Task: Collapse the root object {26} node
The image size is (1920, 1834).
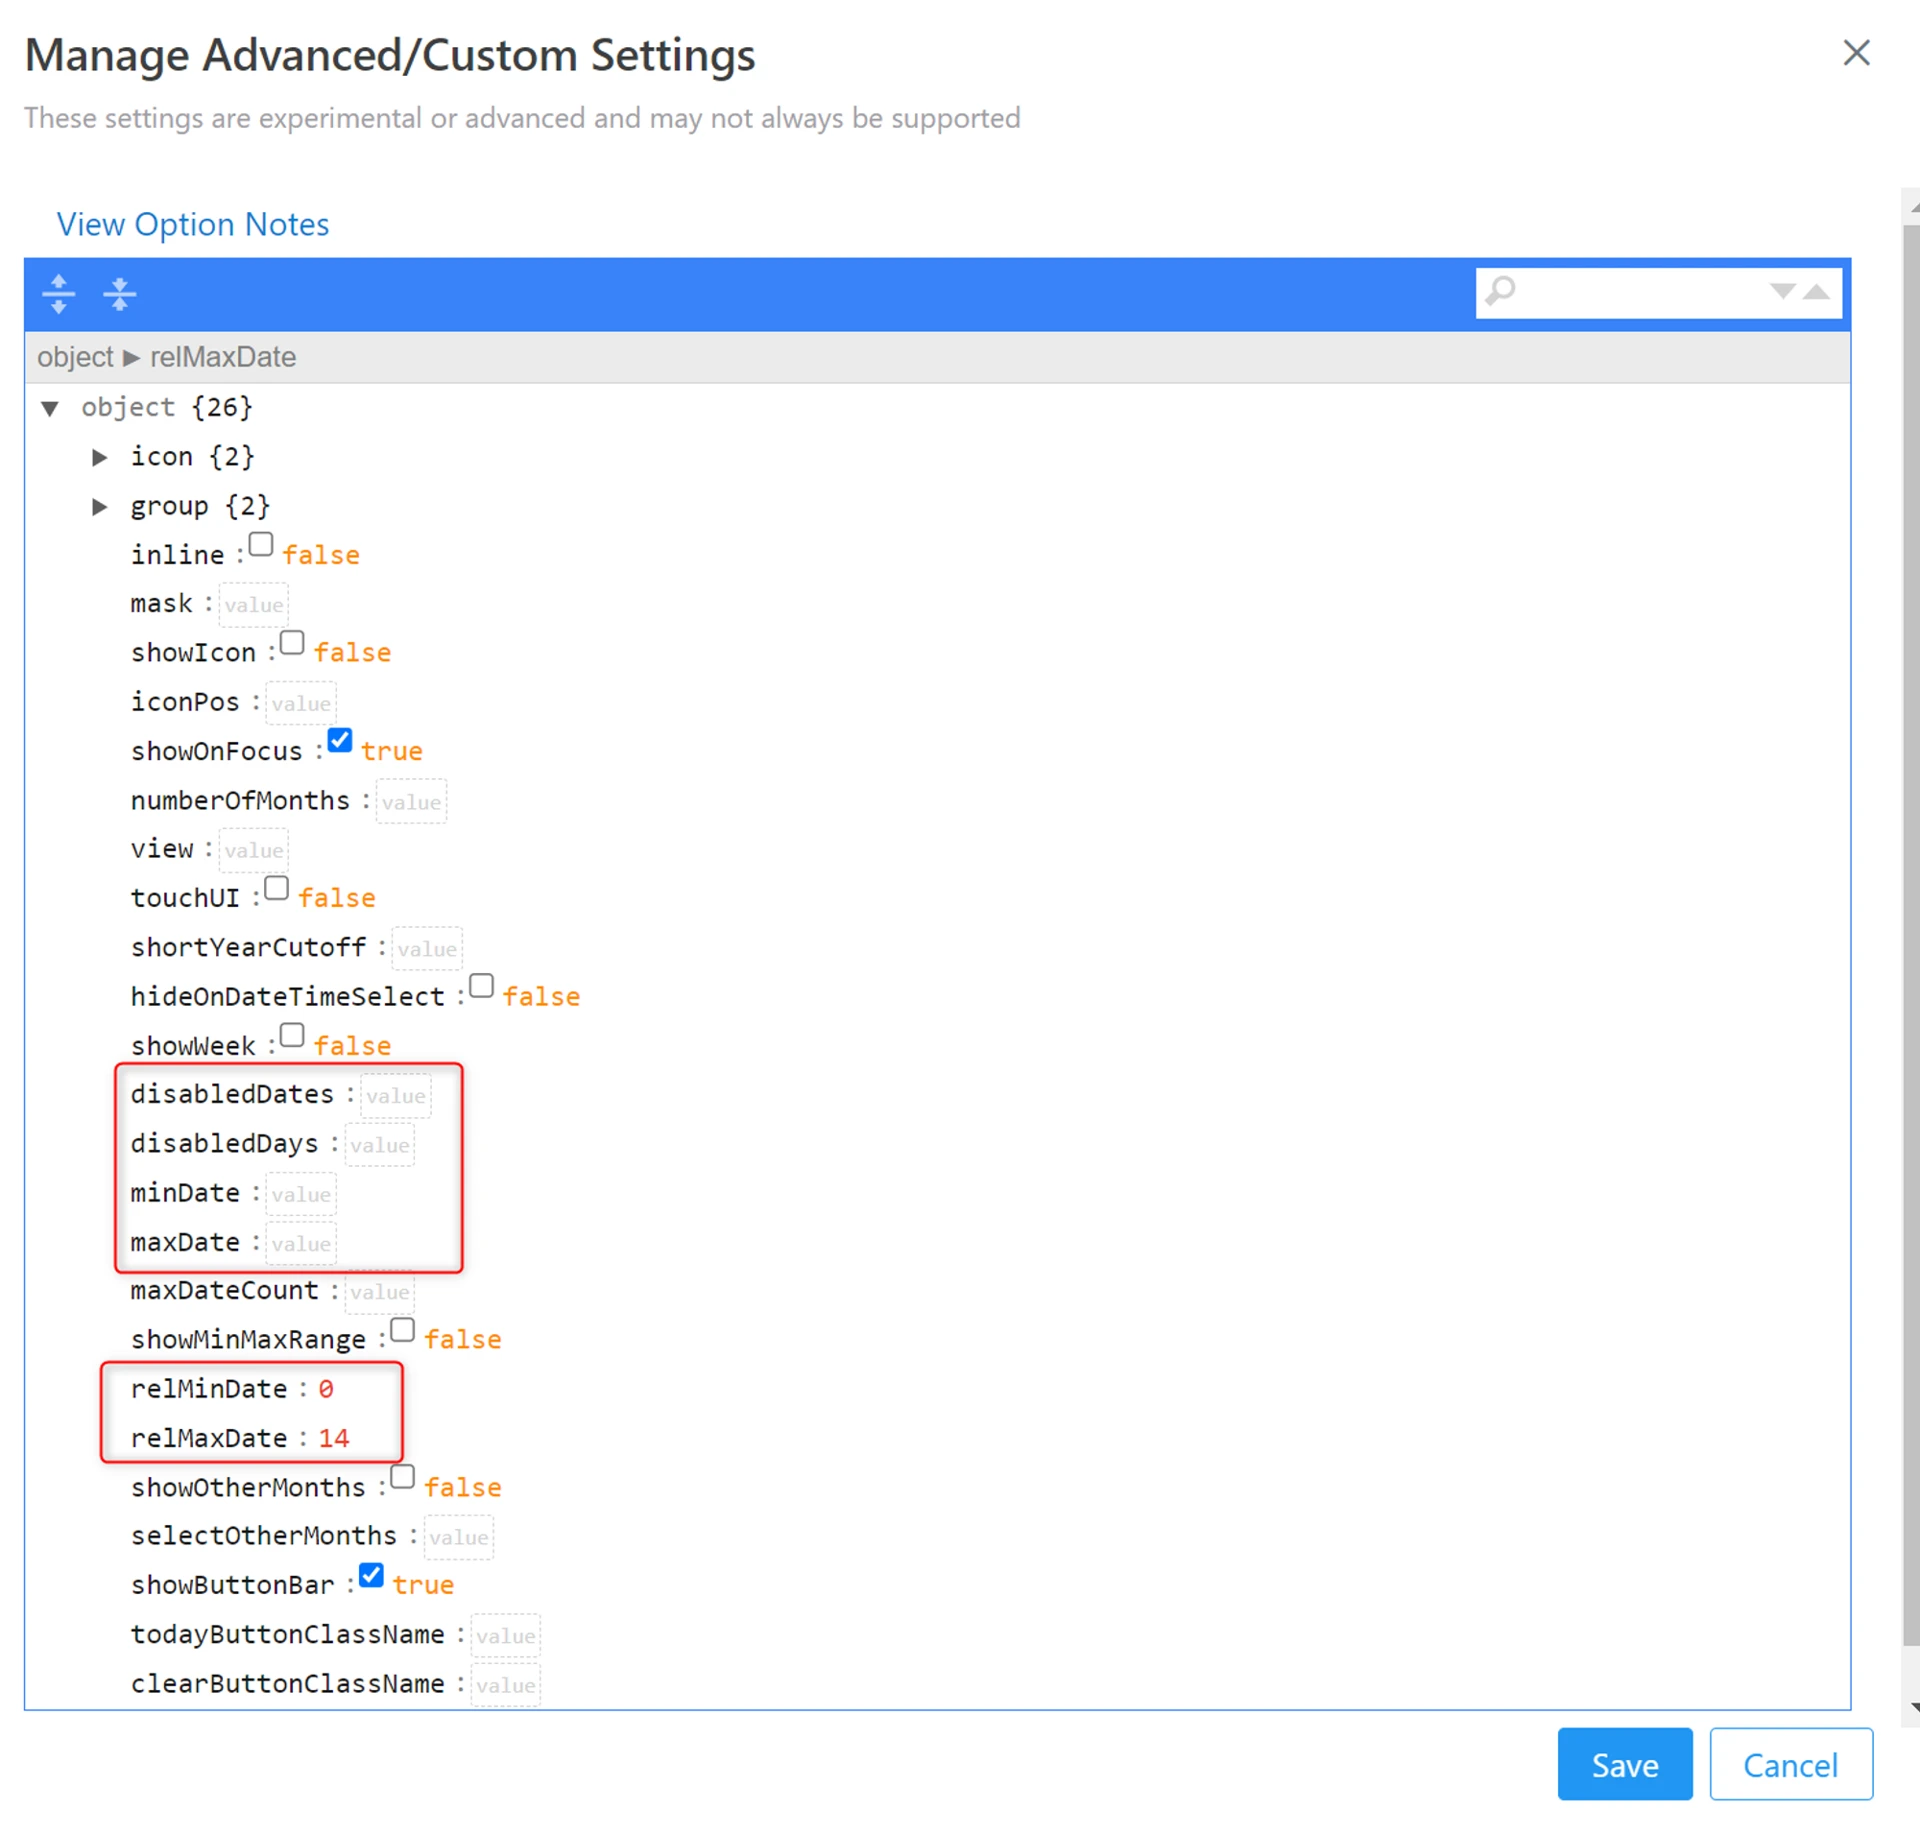Action: [50, 408]
